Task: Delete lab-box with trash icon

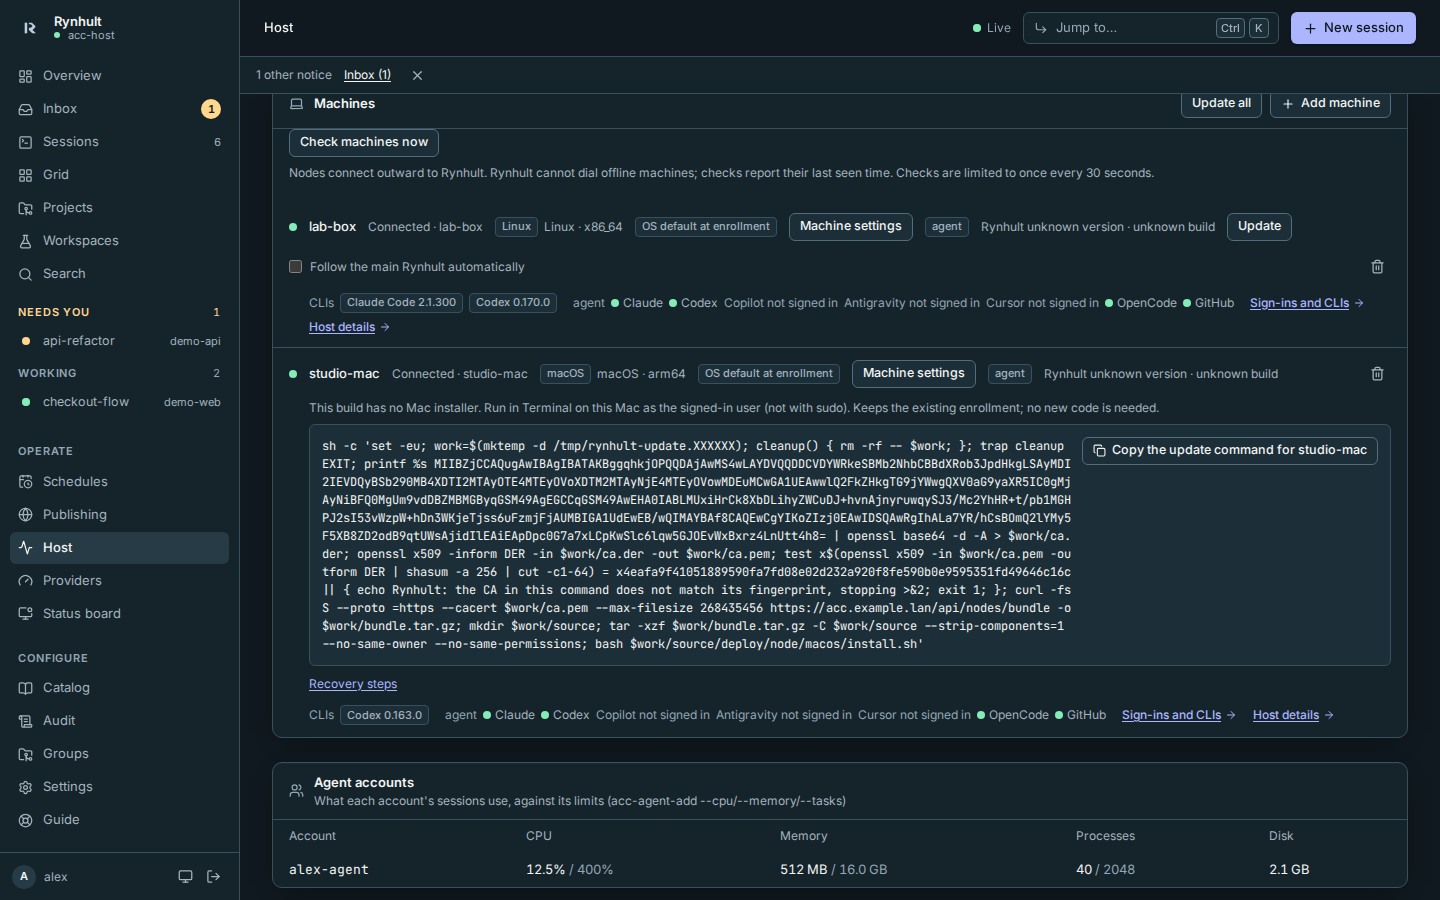Action: [1377, 267]
